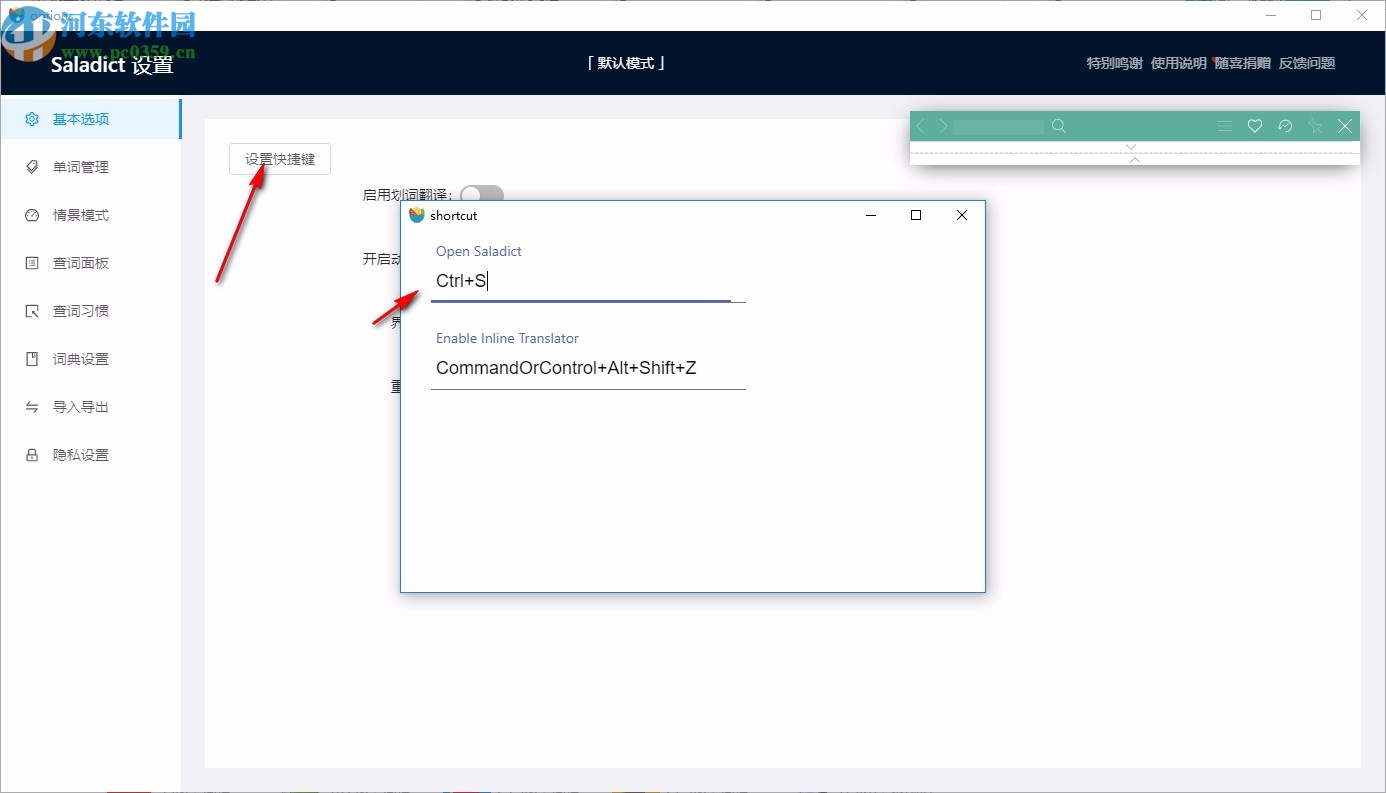Collapse the dict panel with the up chevron
The width and height of the screenshot is (1386, 793).
1134,159
